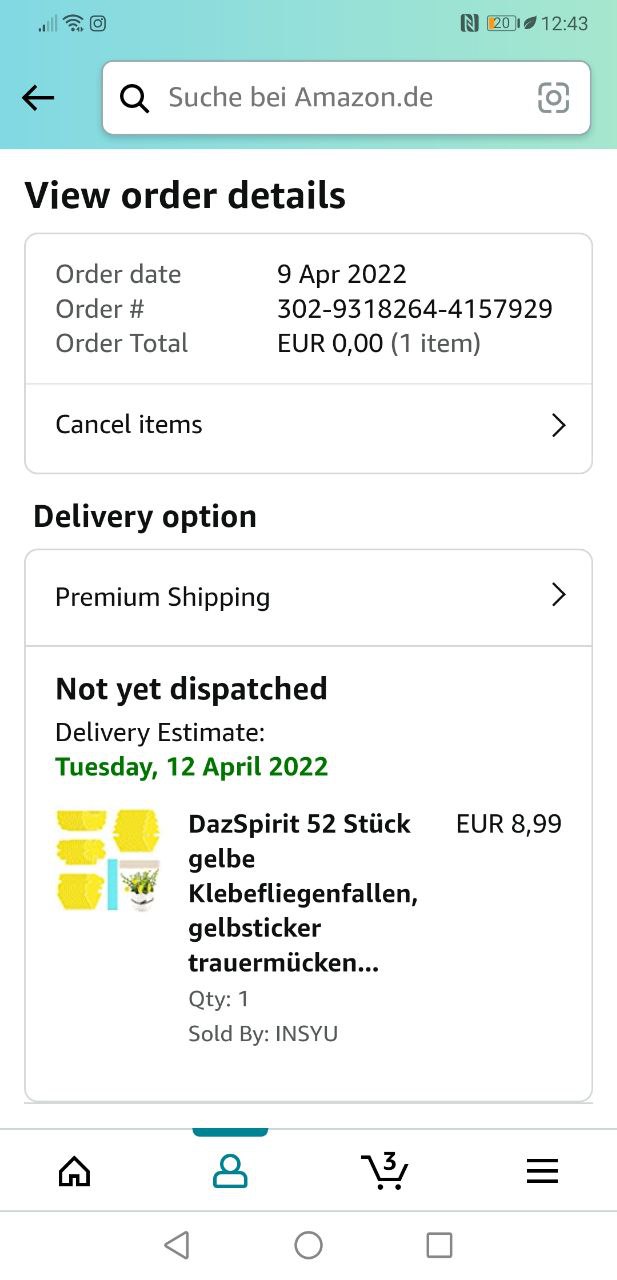Image resolution: width=617 pixels, height=1280 pixels.
Task: Tap the search magnifier icon
Action: (x=135, y=98)
